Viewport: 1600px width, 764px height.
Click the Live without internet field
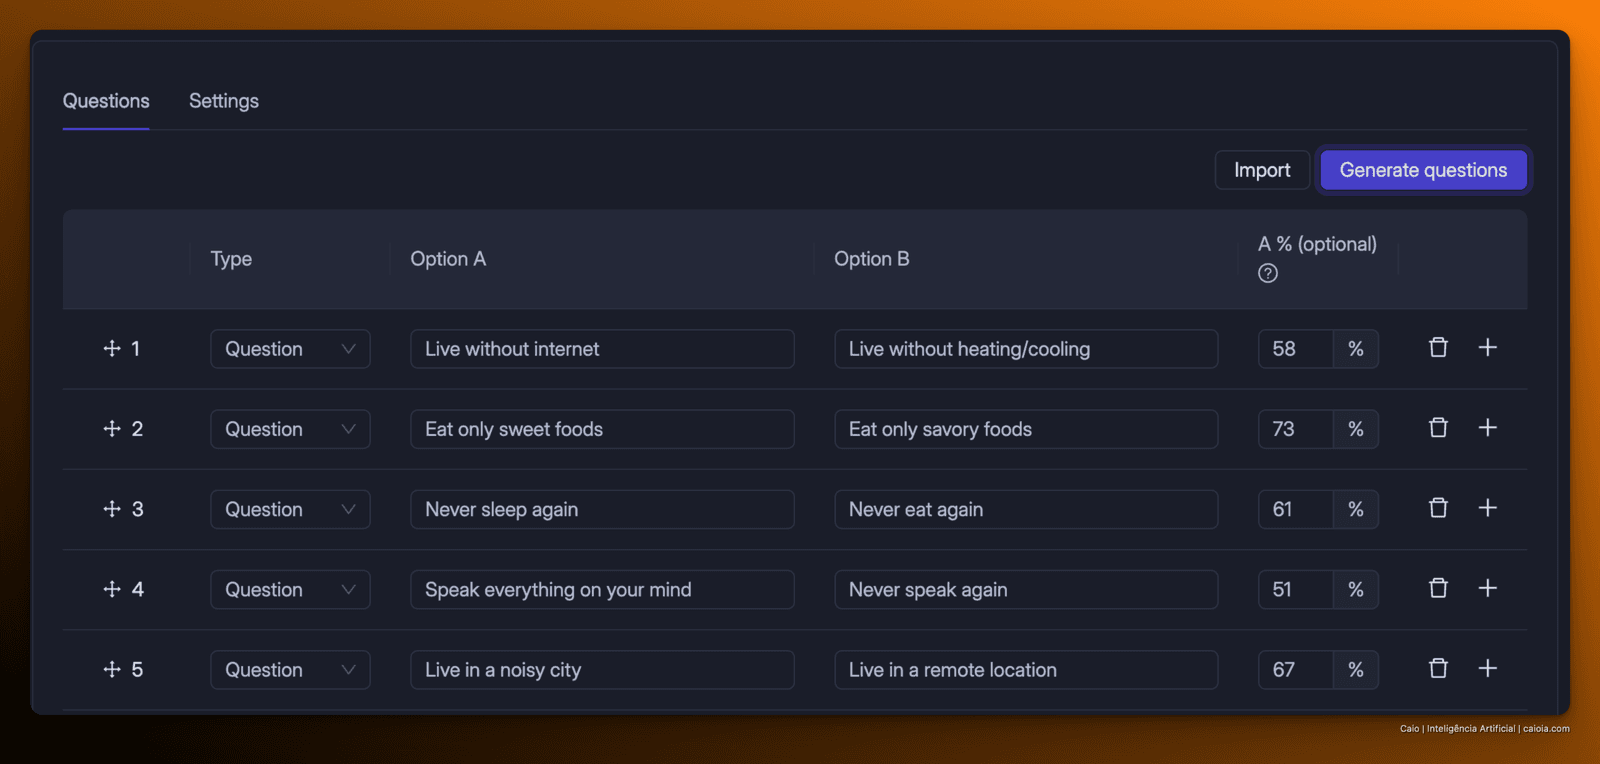602,349
